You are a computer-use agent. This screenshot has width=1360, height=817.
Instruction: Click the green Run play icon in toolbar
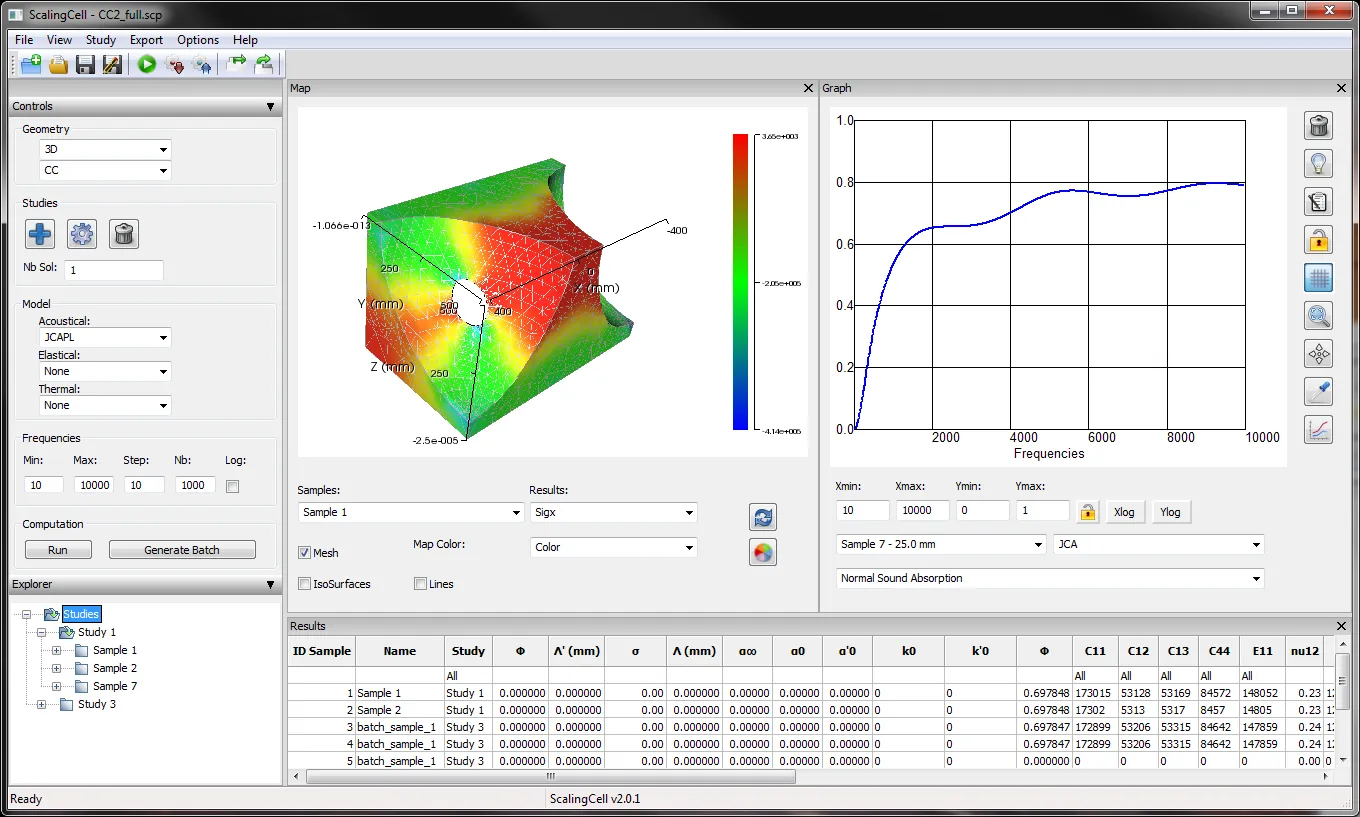click(147, 65)
